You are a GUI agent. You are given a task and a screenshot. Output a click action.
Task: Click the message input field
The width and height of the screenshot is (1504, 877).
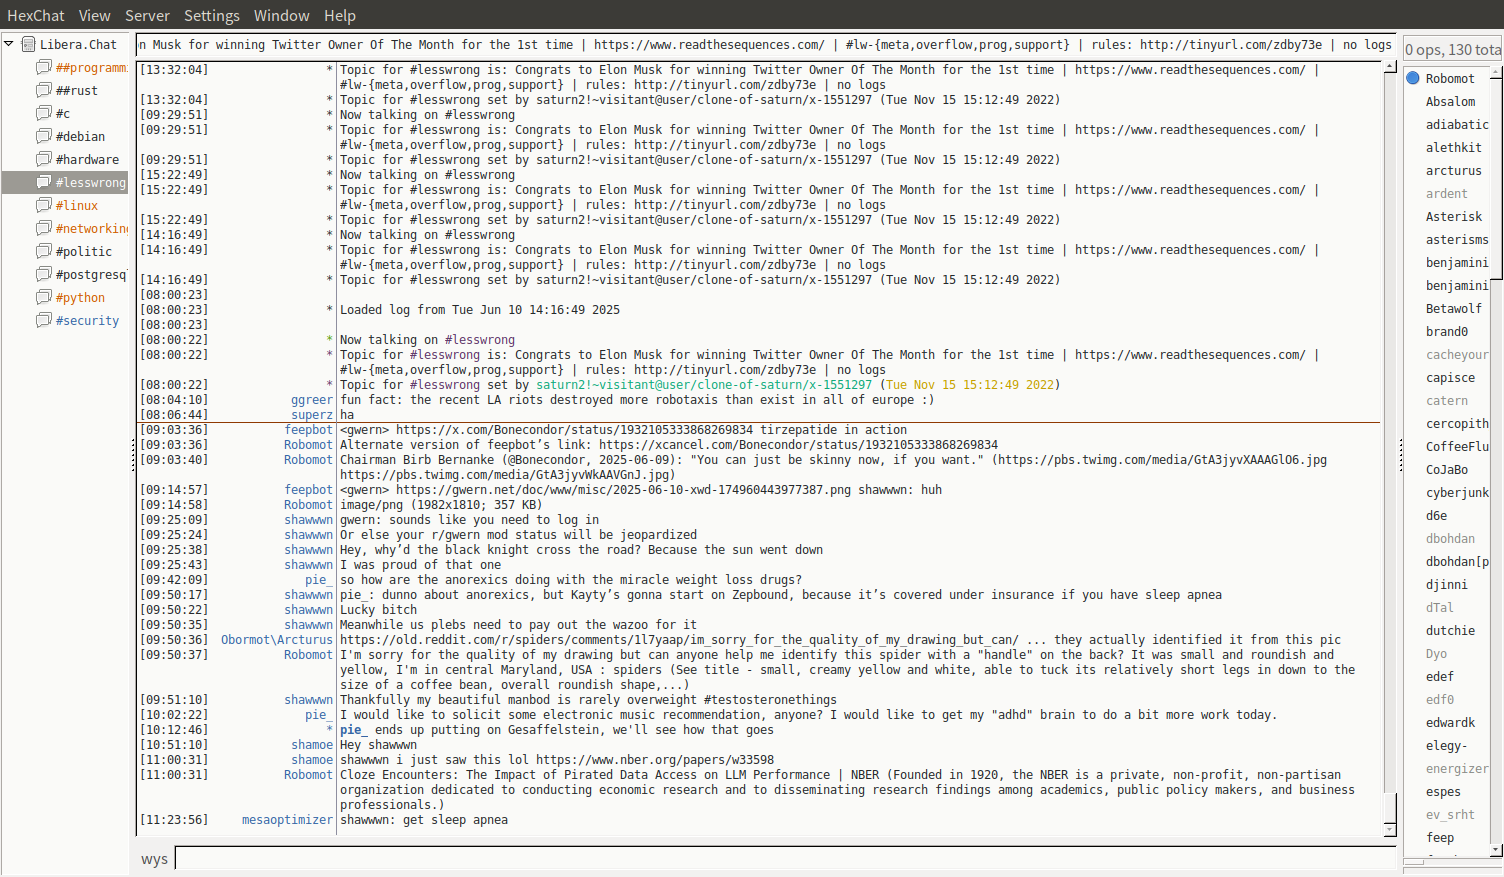point(784,858)
